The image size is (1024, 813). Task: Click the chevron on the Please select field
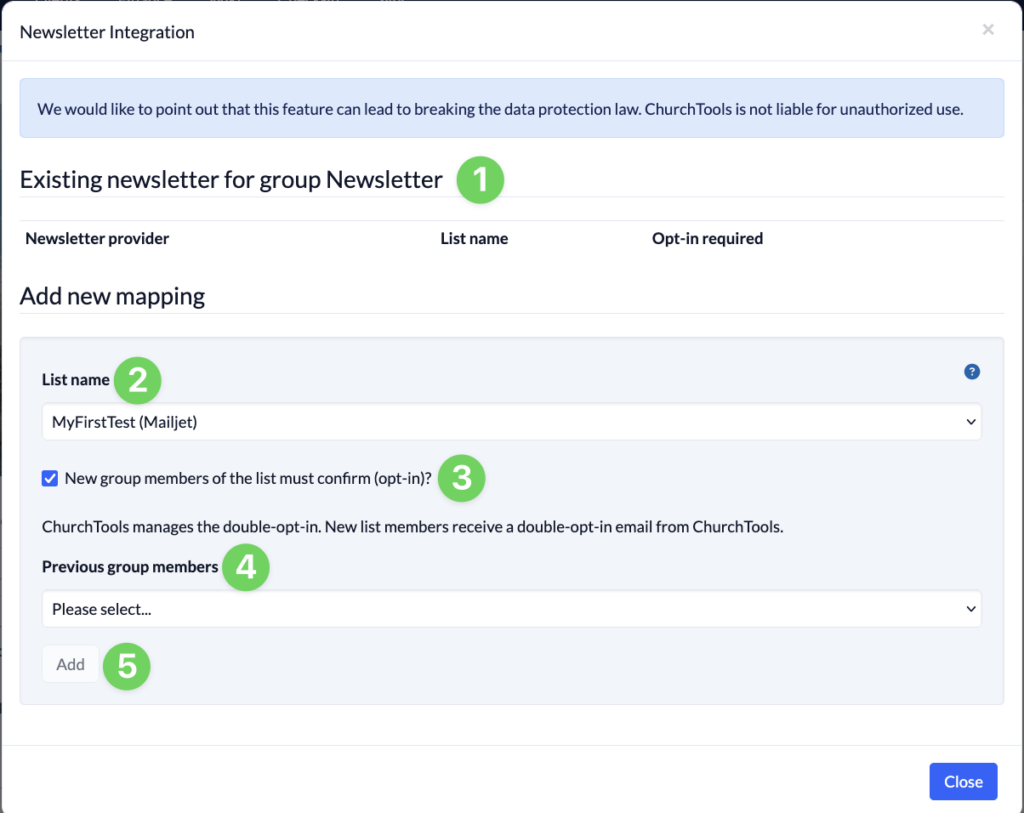tap(970, 608)
